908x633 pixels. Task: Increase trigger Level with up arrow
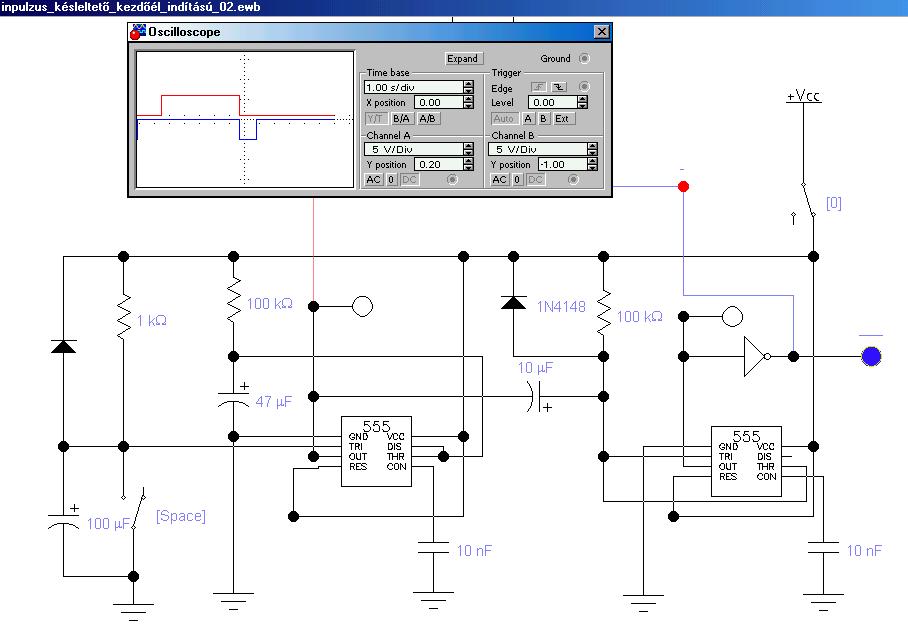pos(583,99)
